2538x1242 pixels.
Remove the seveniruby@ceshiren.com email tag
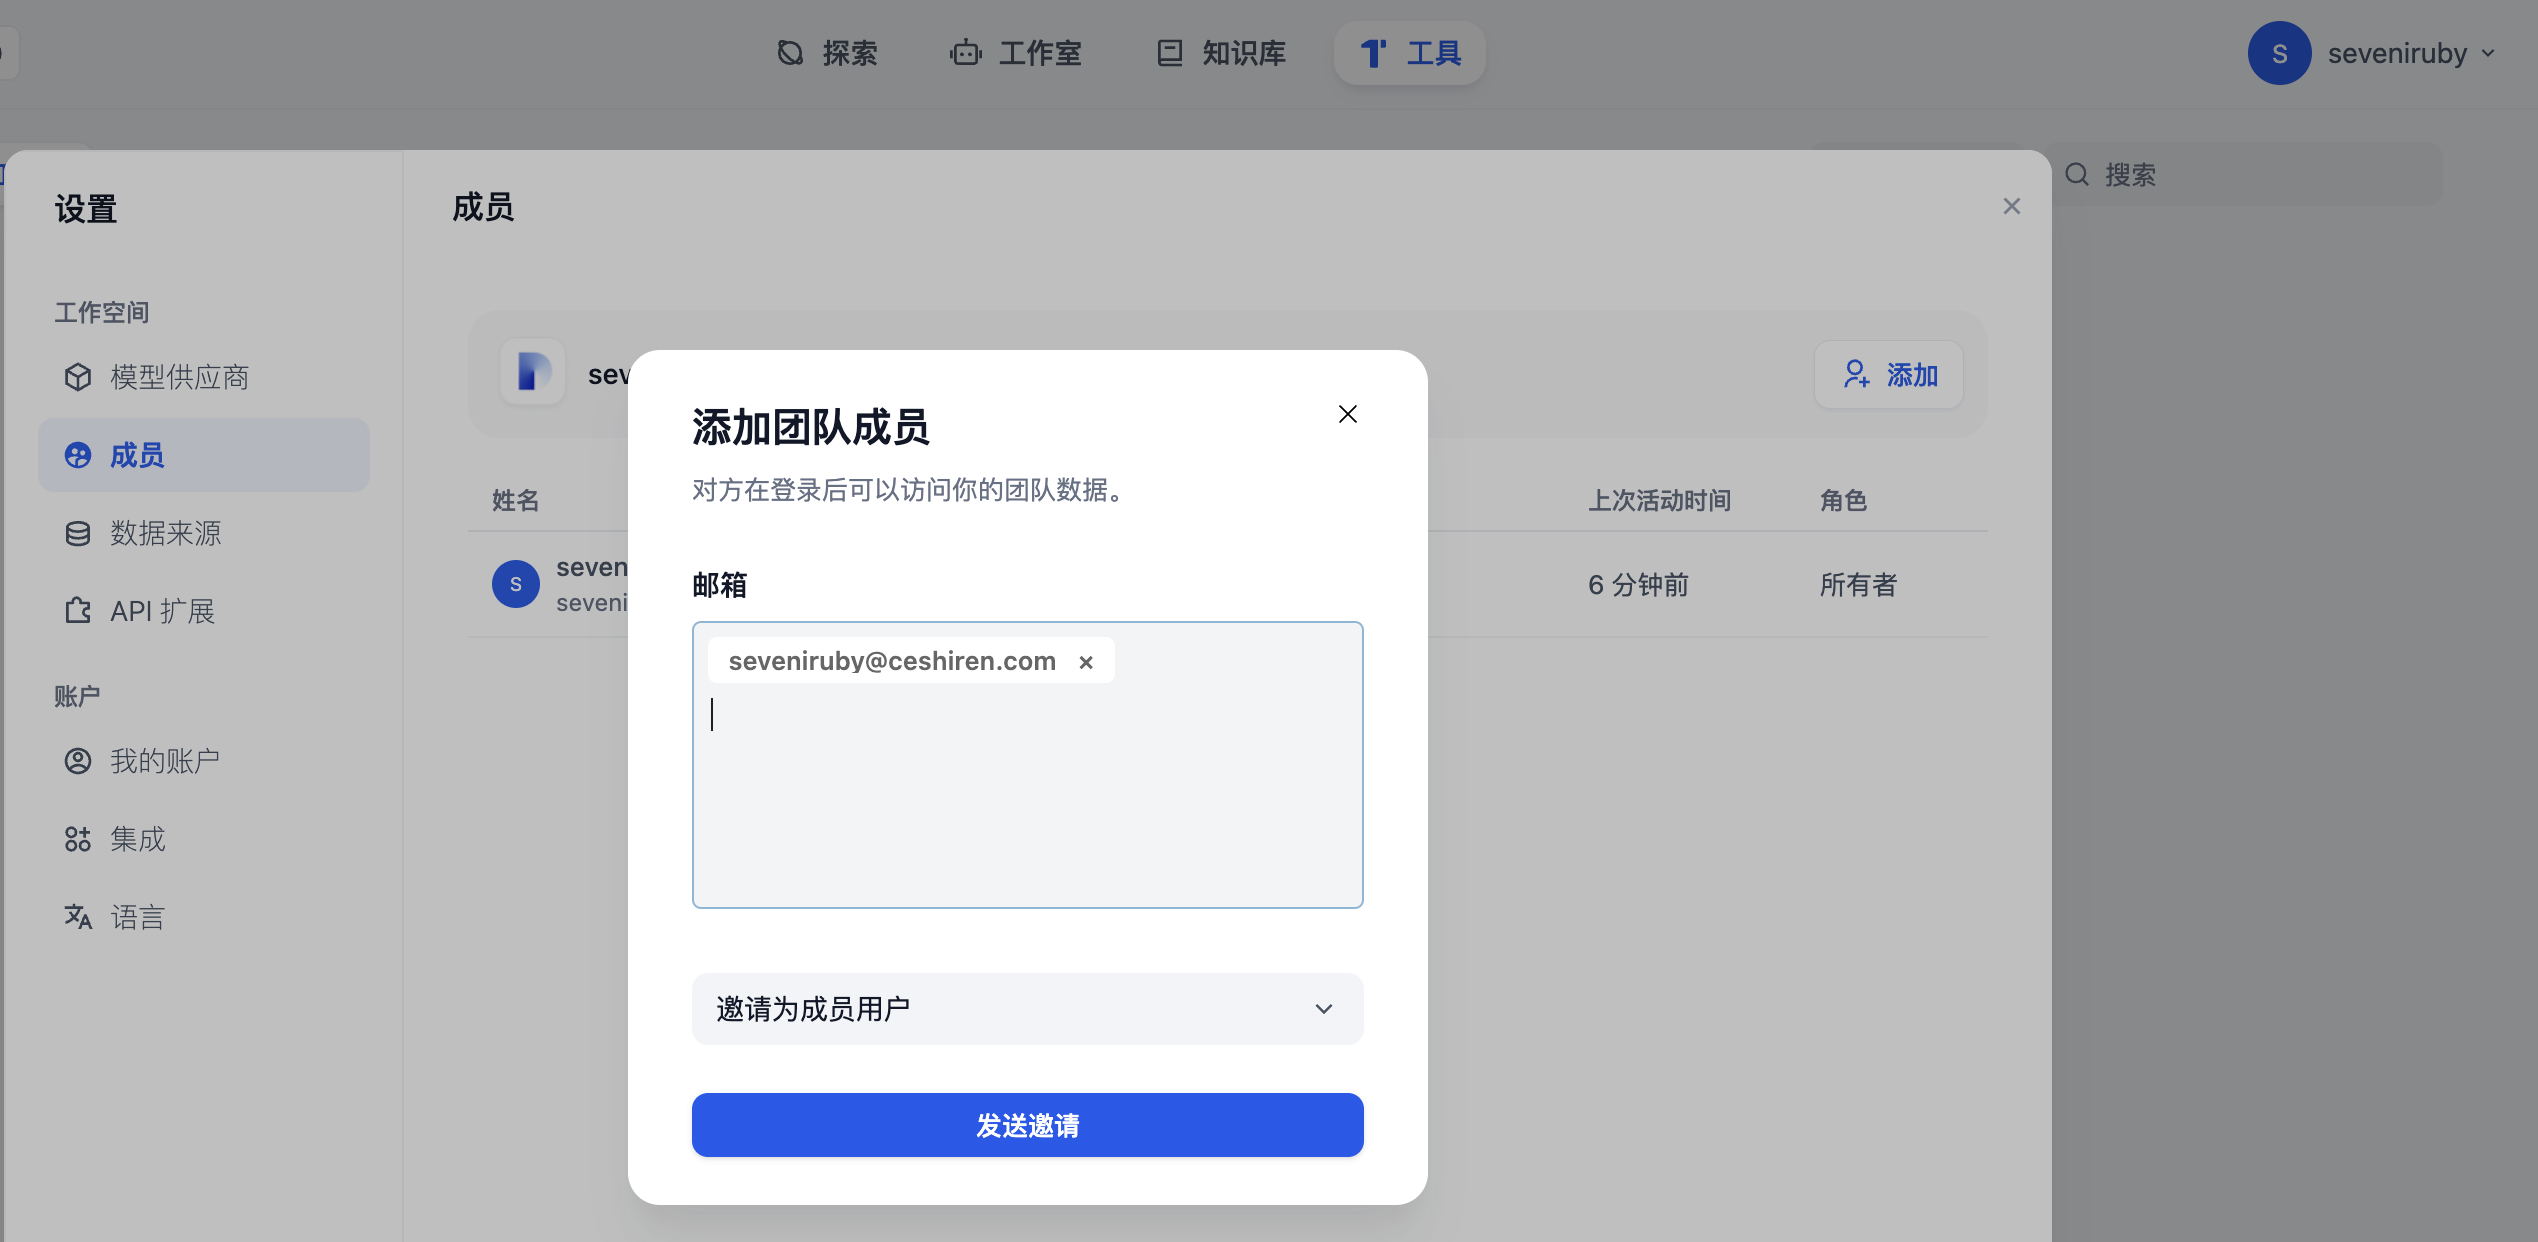[x=1086, y=661]
